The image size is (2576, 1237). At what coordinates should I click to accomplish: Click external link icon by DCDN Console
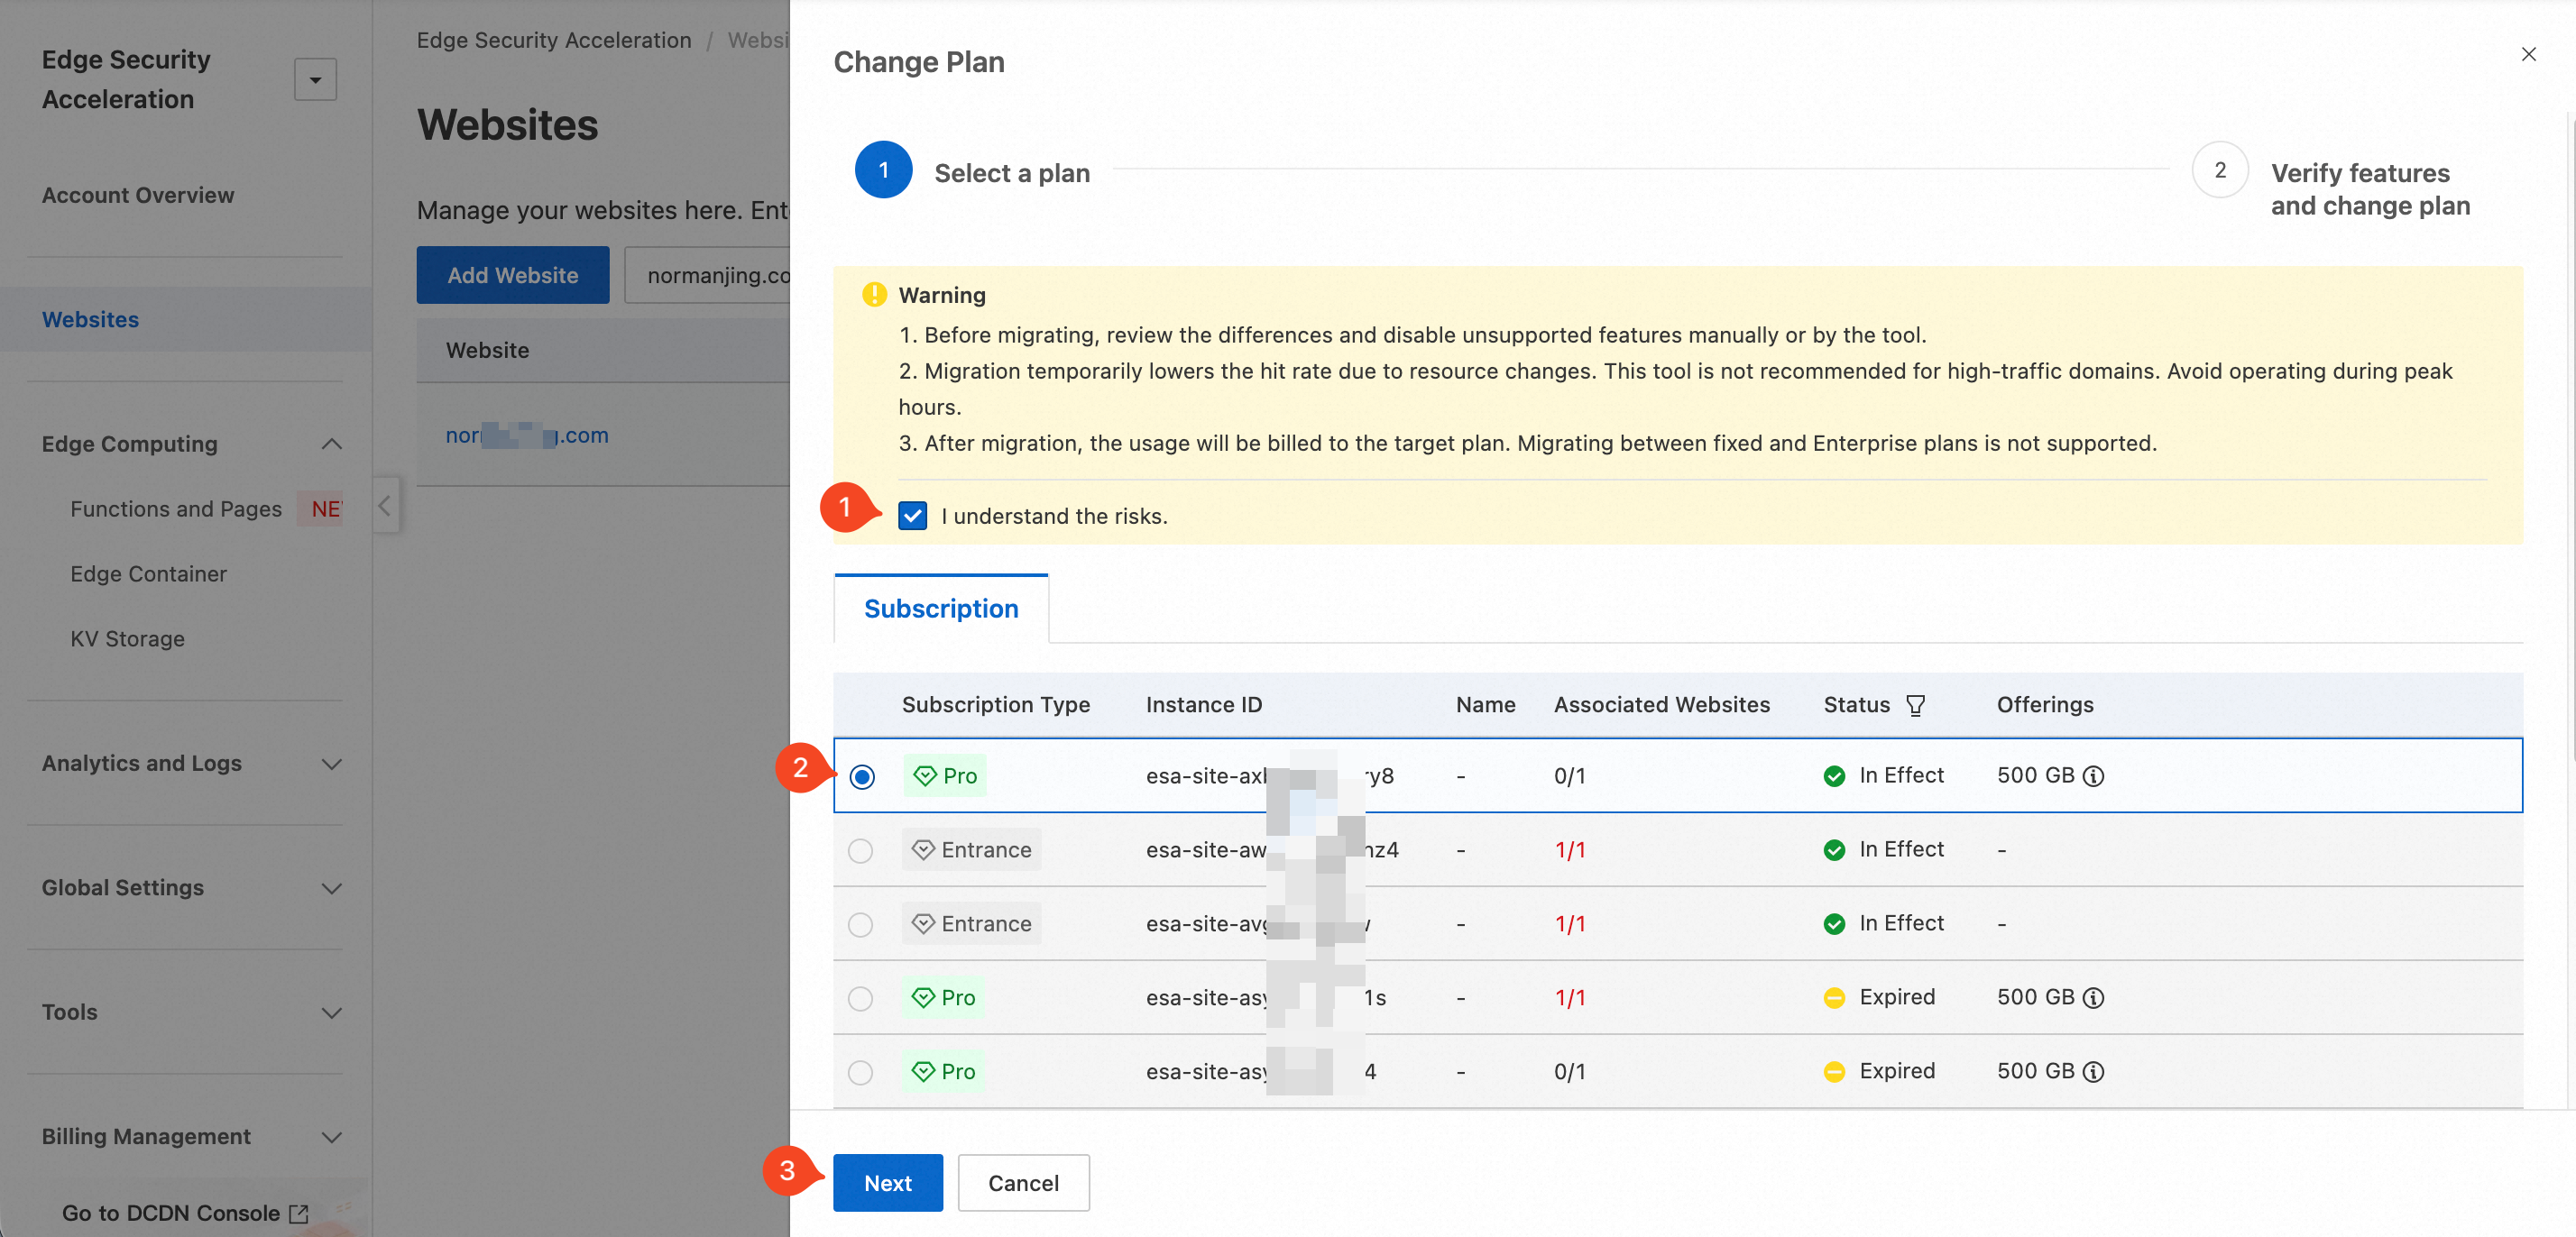point(298,1213)
